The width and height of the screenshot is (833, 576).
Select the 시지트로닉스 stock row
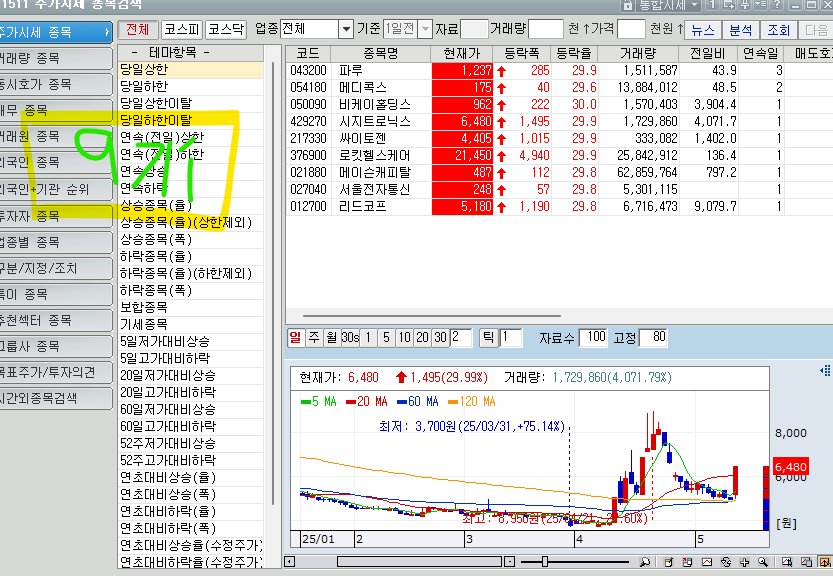[x=559, y=122]
